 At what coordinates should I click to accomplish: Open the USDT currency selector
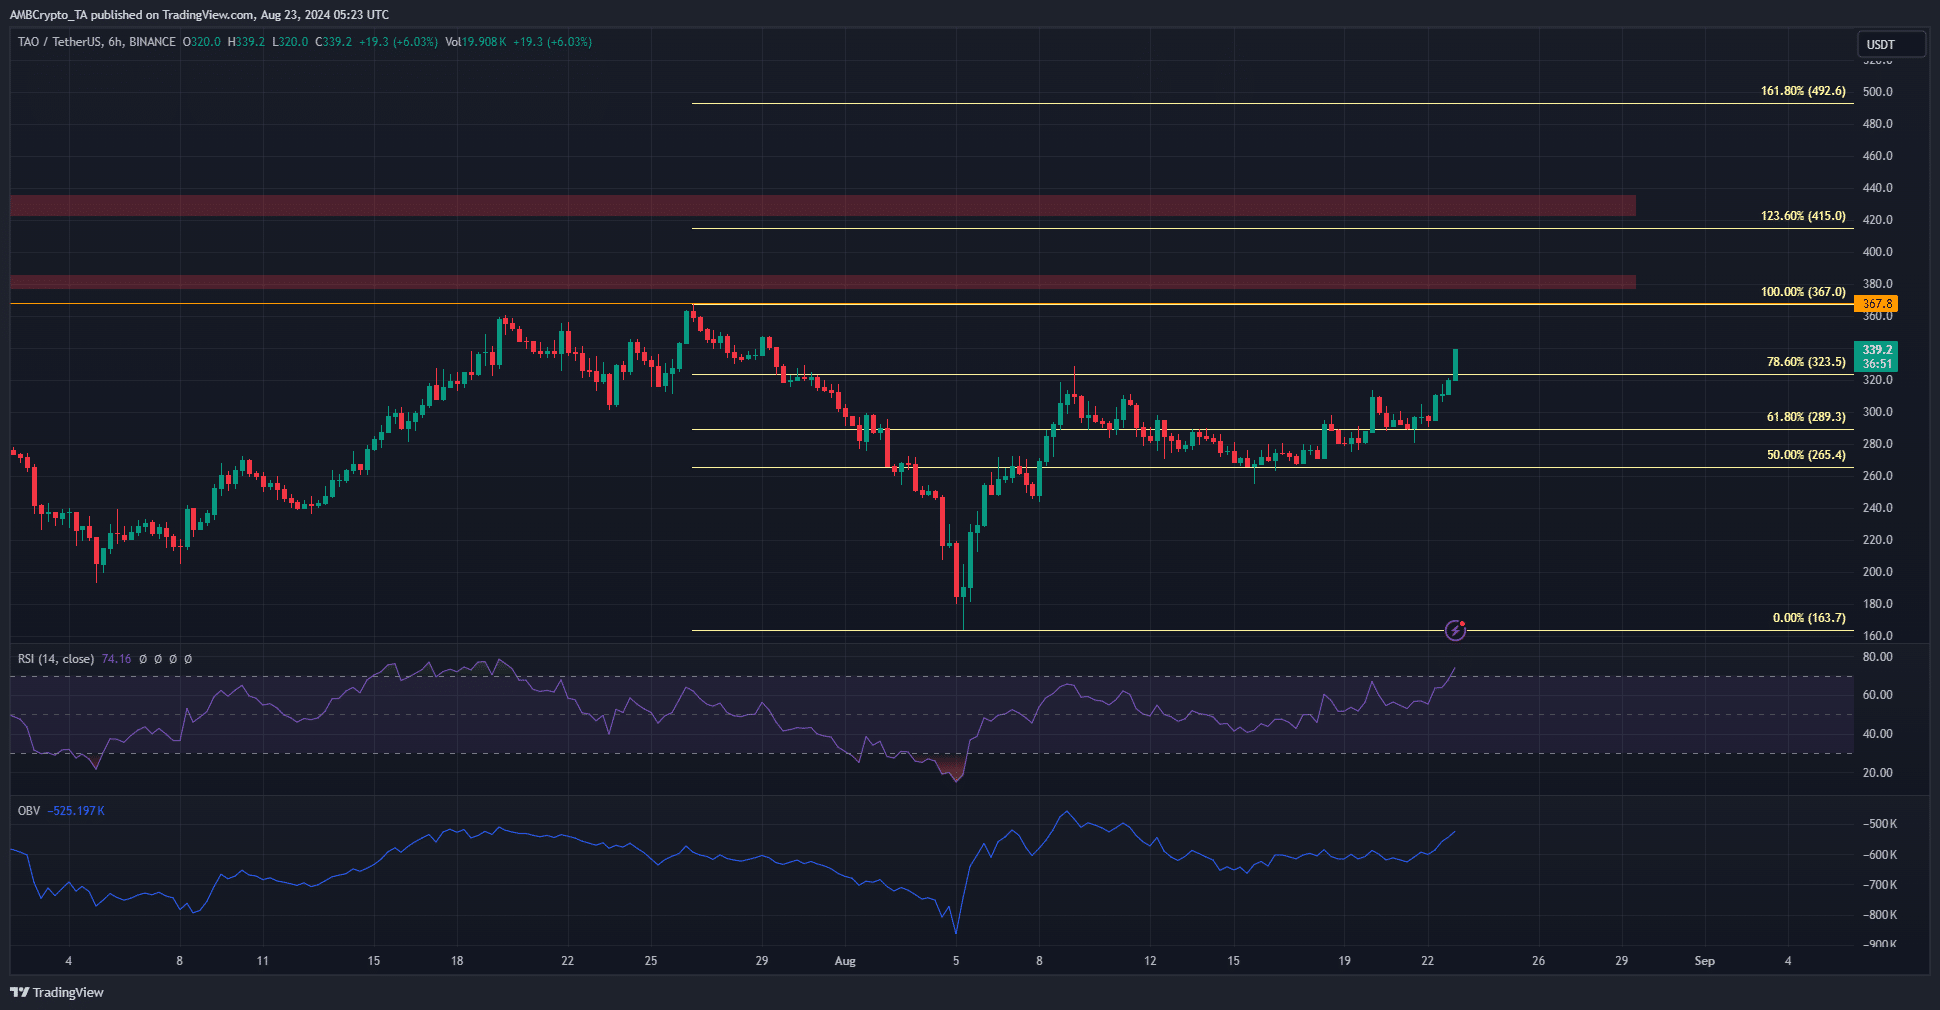tap(1891, 44)
